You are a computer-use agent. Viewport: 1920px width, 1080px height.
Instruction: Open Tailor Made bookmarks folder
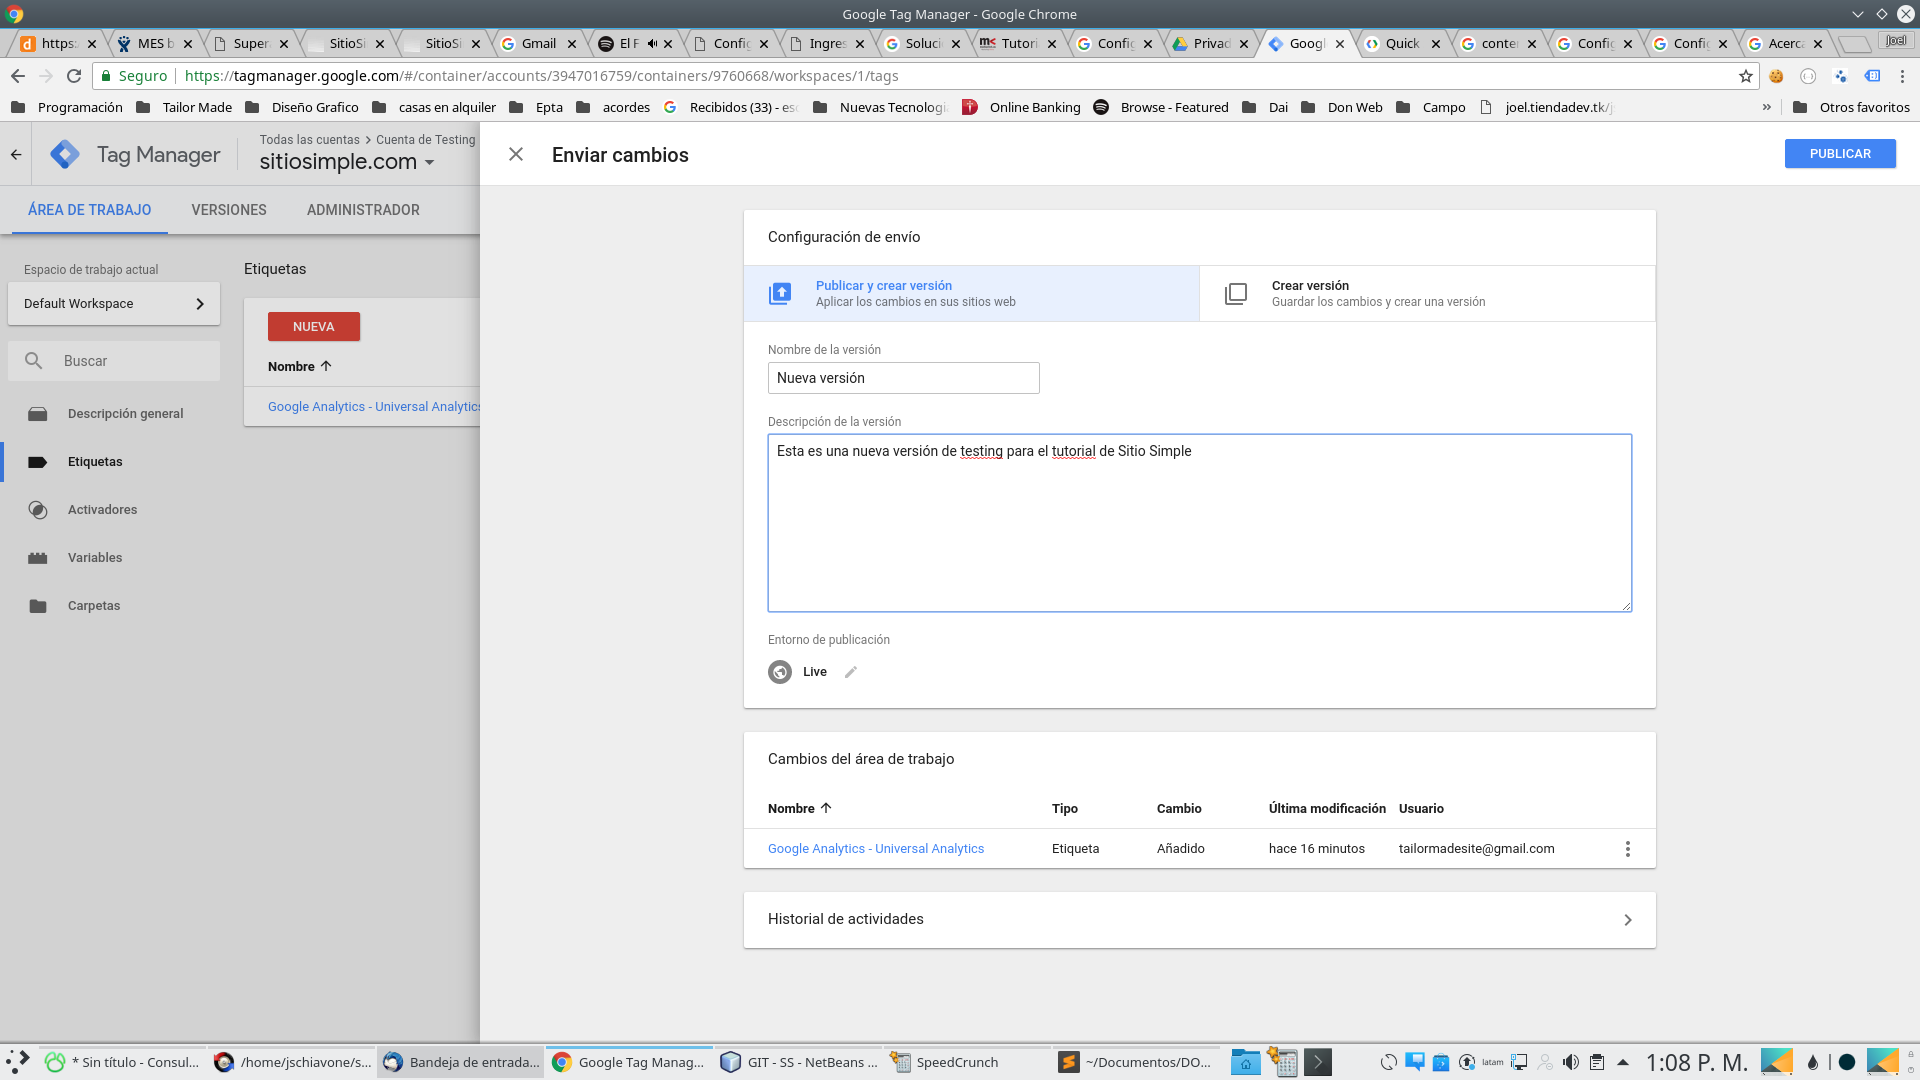[x=183, y=107]
